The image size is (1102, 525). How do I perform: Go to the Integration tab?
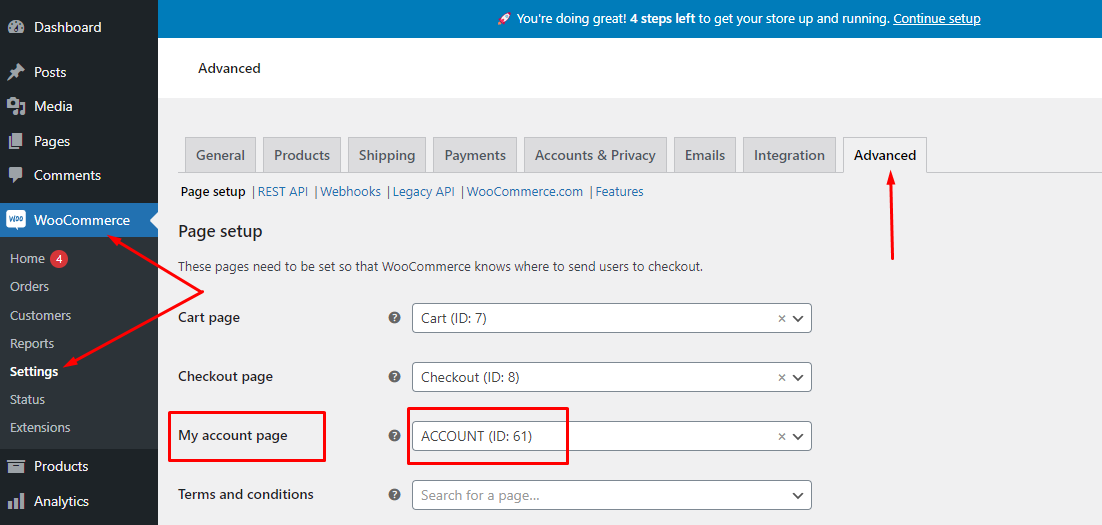(789, 155)
